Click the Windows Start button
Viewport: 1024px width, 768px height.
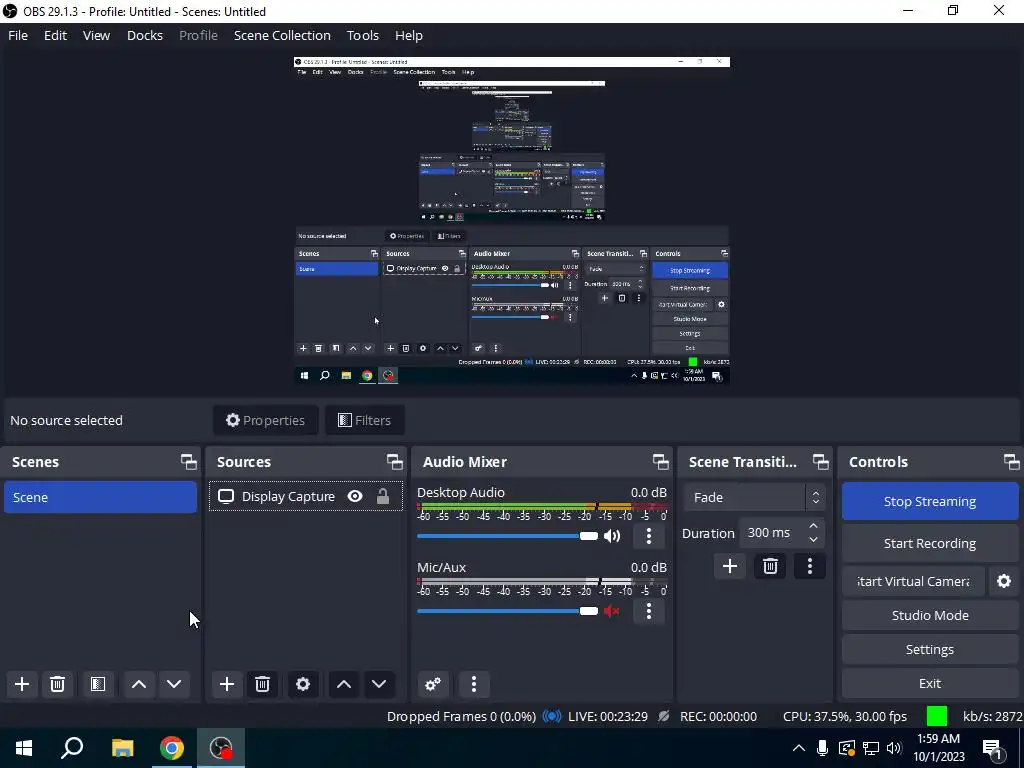[x=24, y=748]
